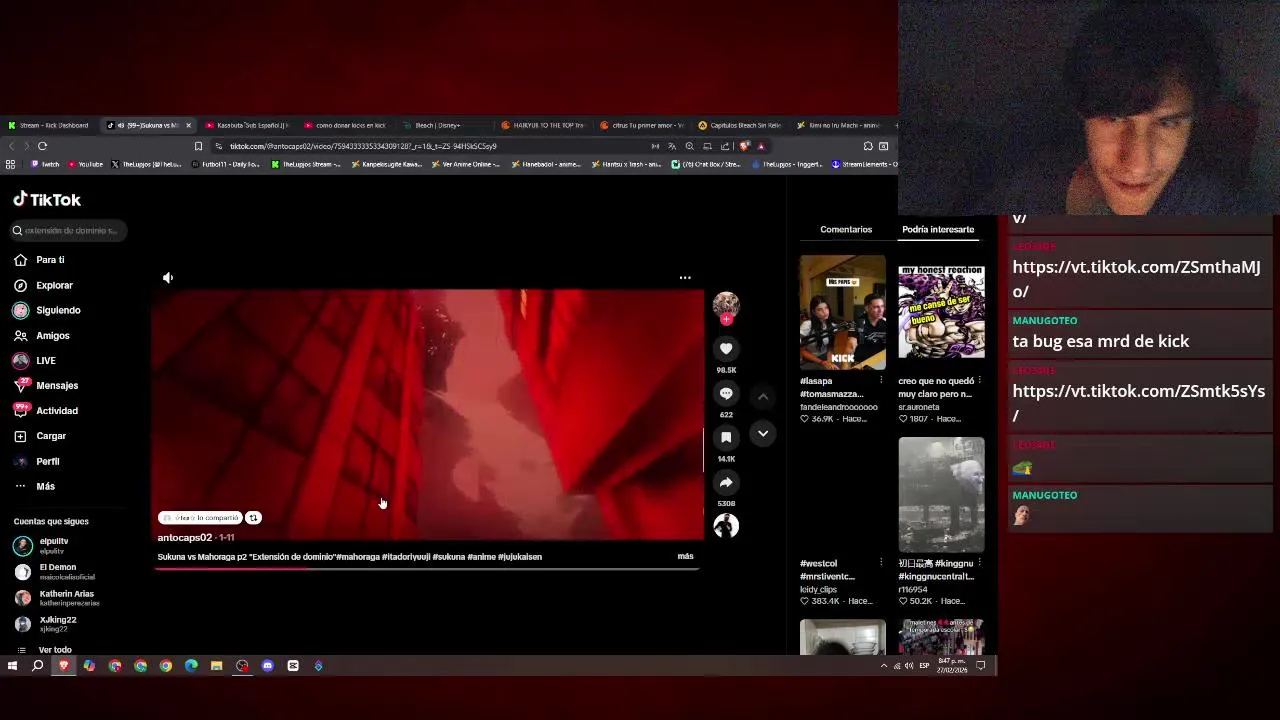The width and height of the screenshot is (1280, 720).
Task: Switch to the 'Stream - Kick Dashboard' browser tab
Action: [49, 125]
